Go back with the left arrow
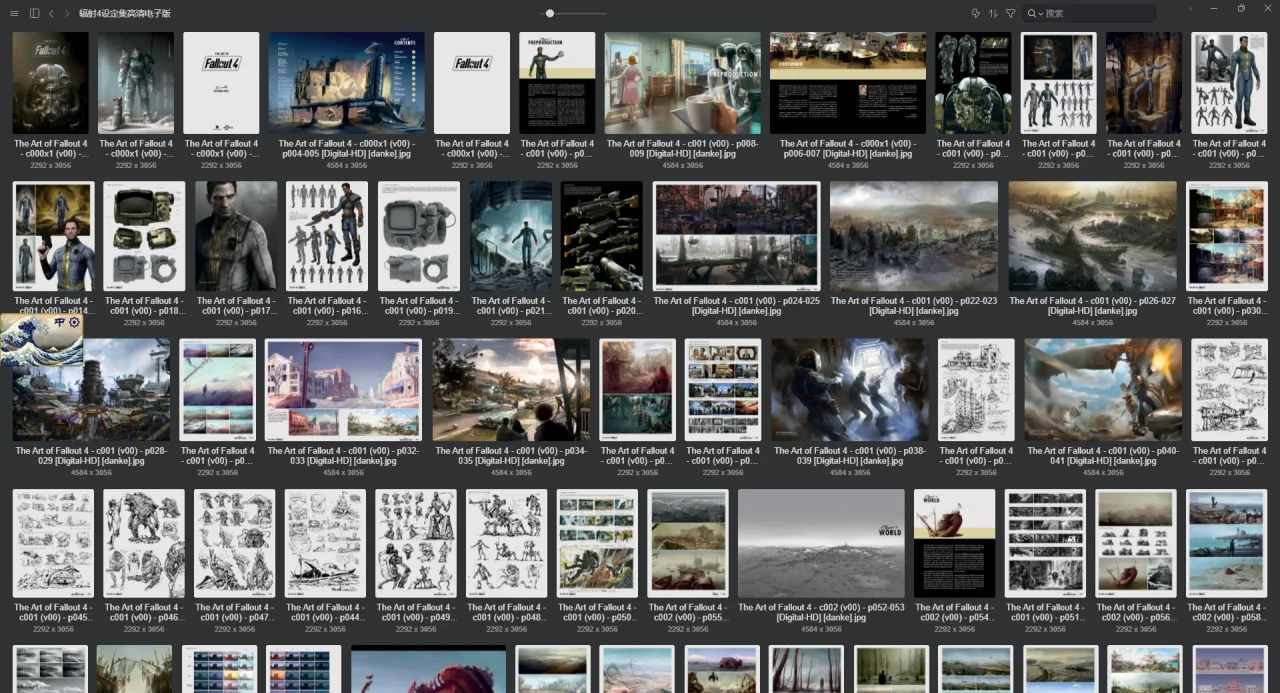This screenshot has height=693, width=1280. click(x=51, y=13)
